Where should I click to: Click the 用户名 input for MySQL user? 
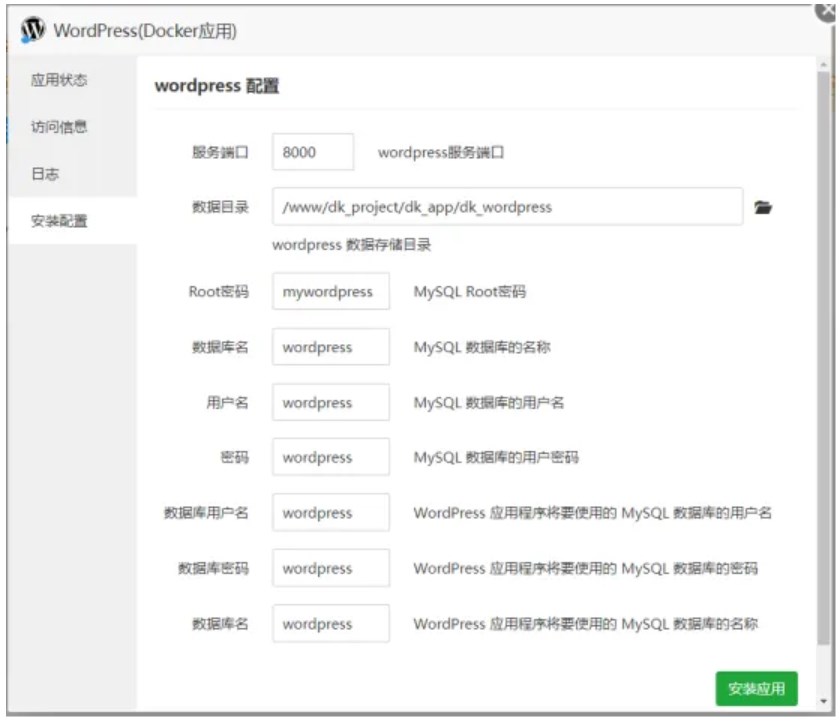[330, 403]
